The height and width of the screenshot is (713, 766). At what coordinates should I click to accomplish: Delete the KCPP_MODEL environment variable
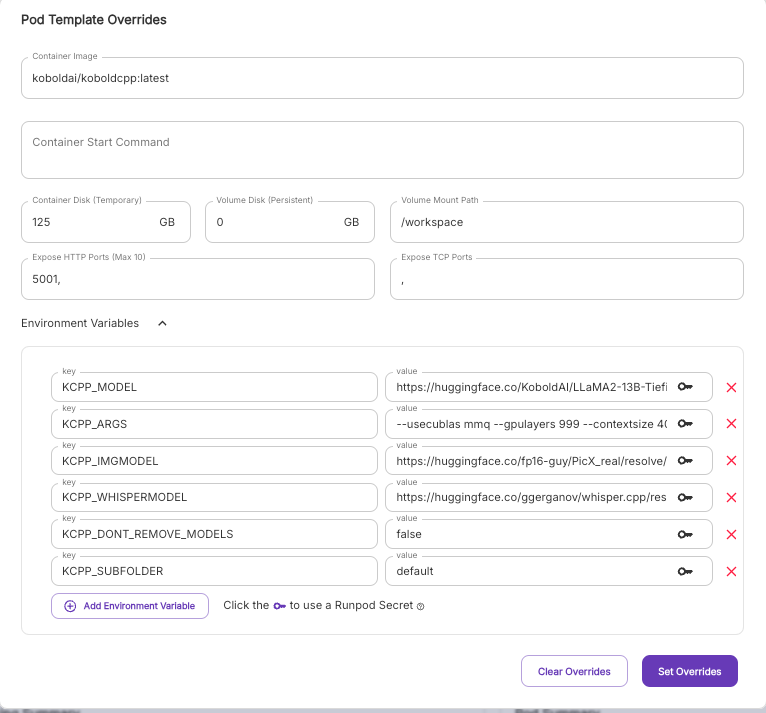(x=731, y=387)
